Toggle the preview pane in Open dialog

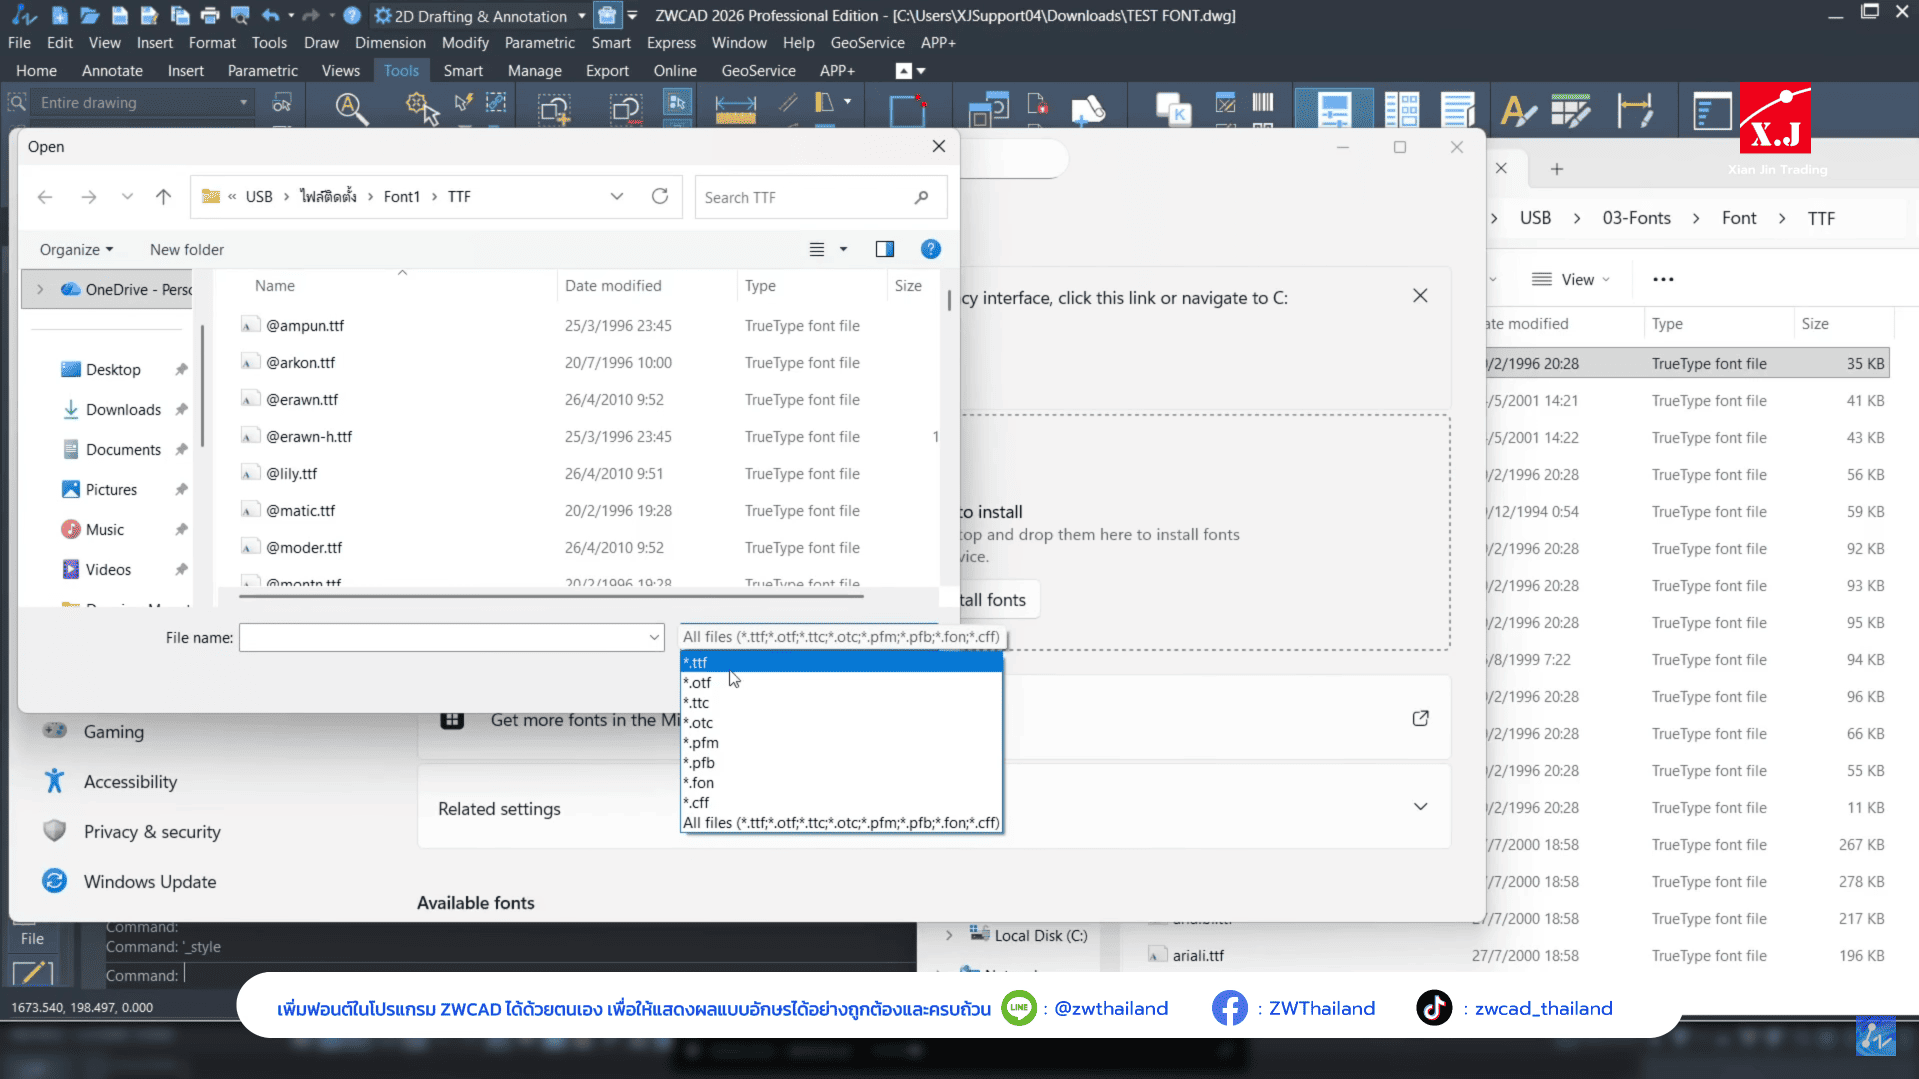pos(884,249)
